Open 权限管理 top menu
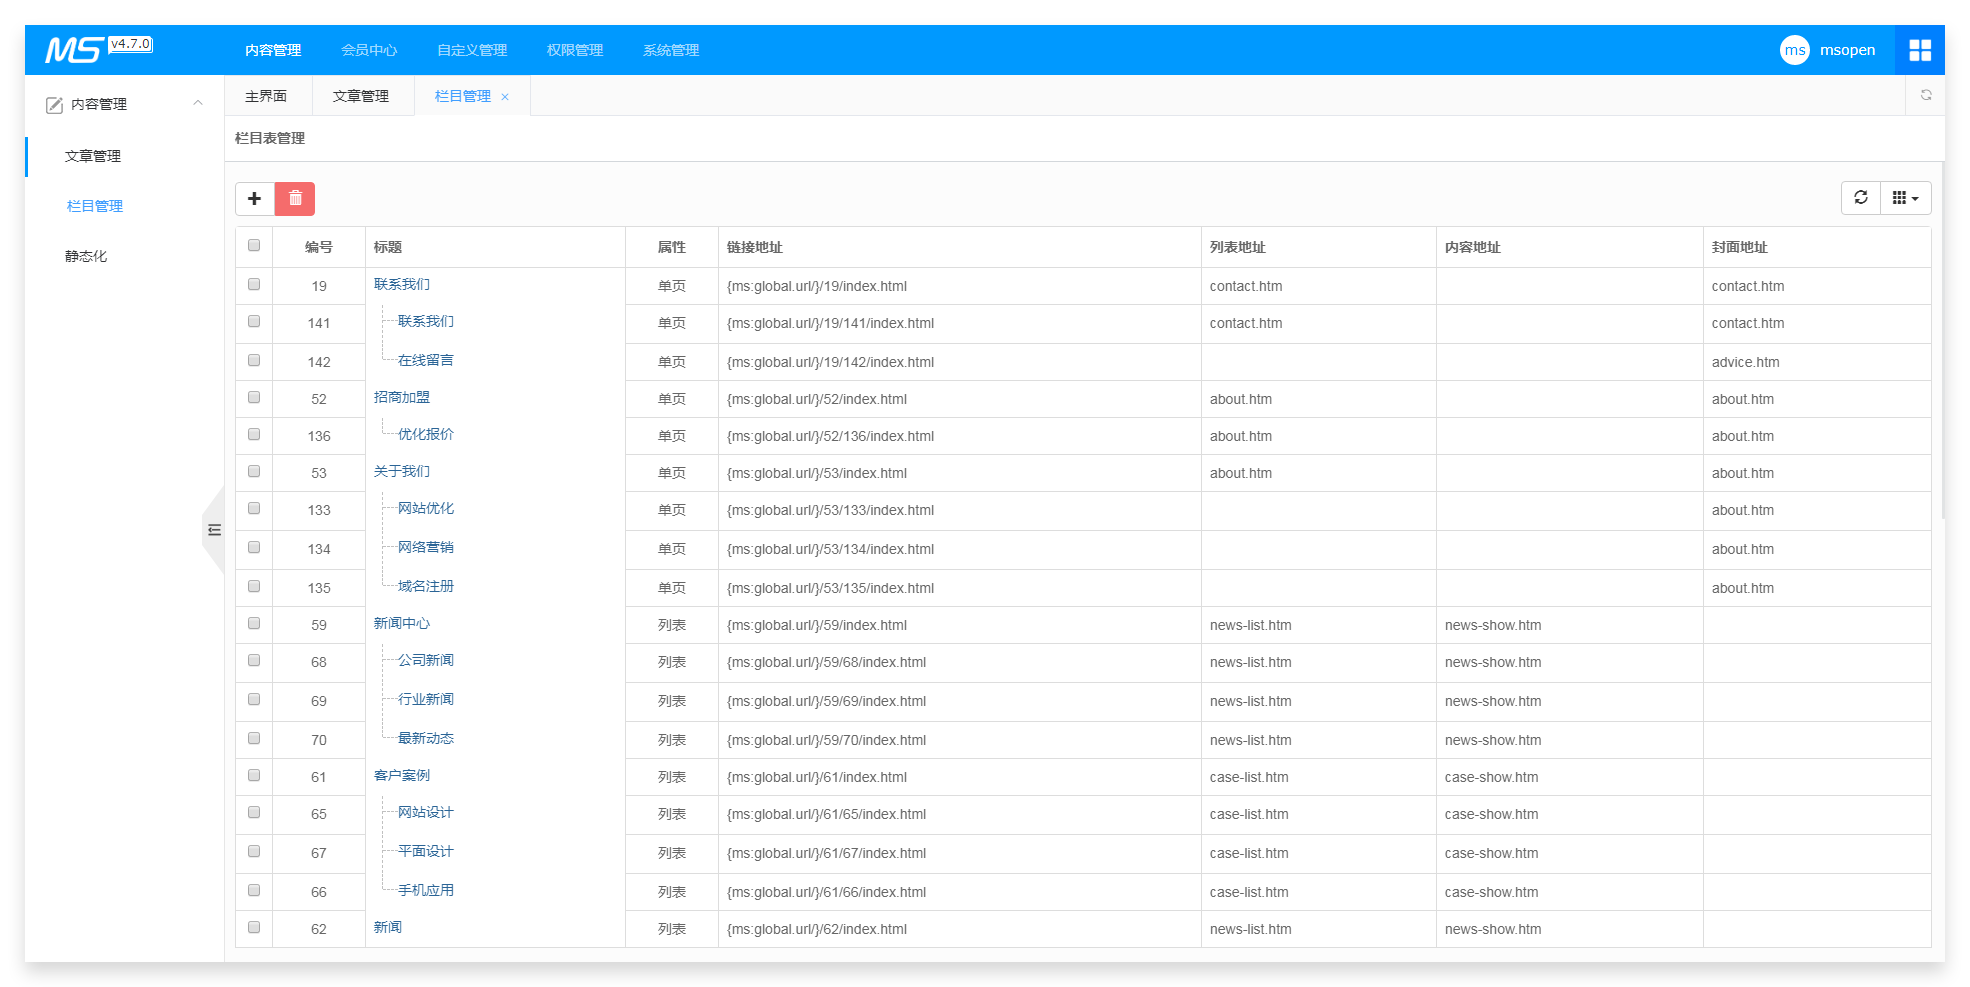The width and height of the screenshot is (1970, 987). point(575,50)
